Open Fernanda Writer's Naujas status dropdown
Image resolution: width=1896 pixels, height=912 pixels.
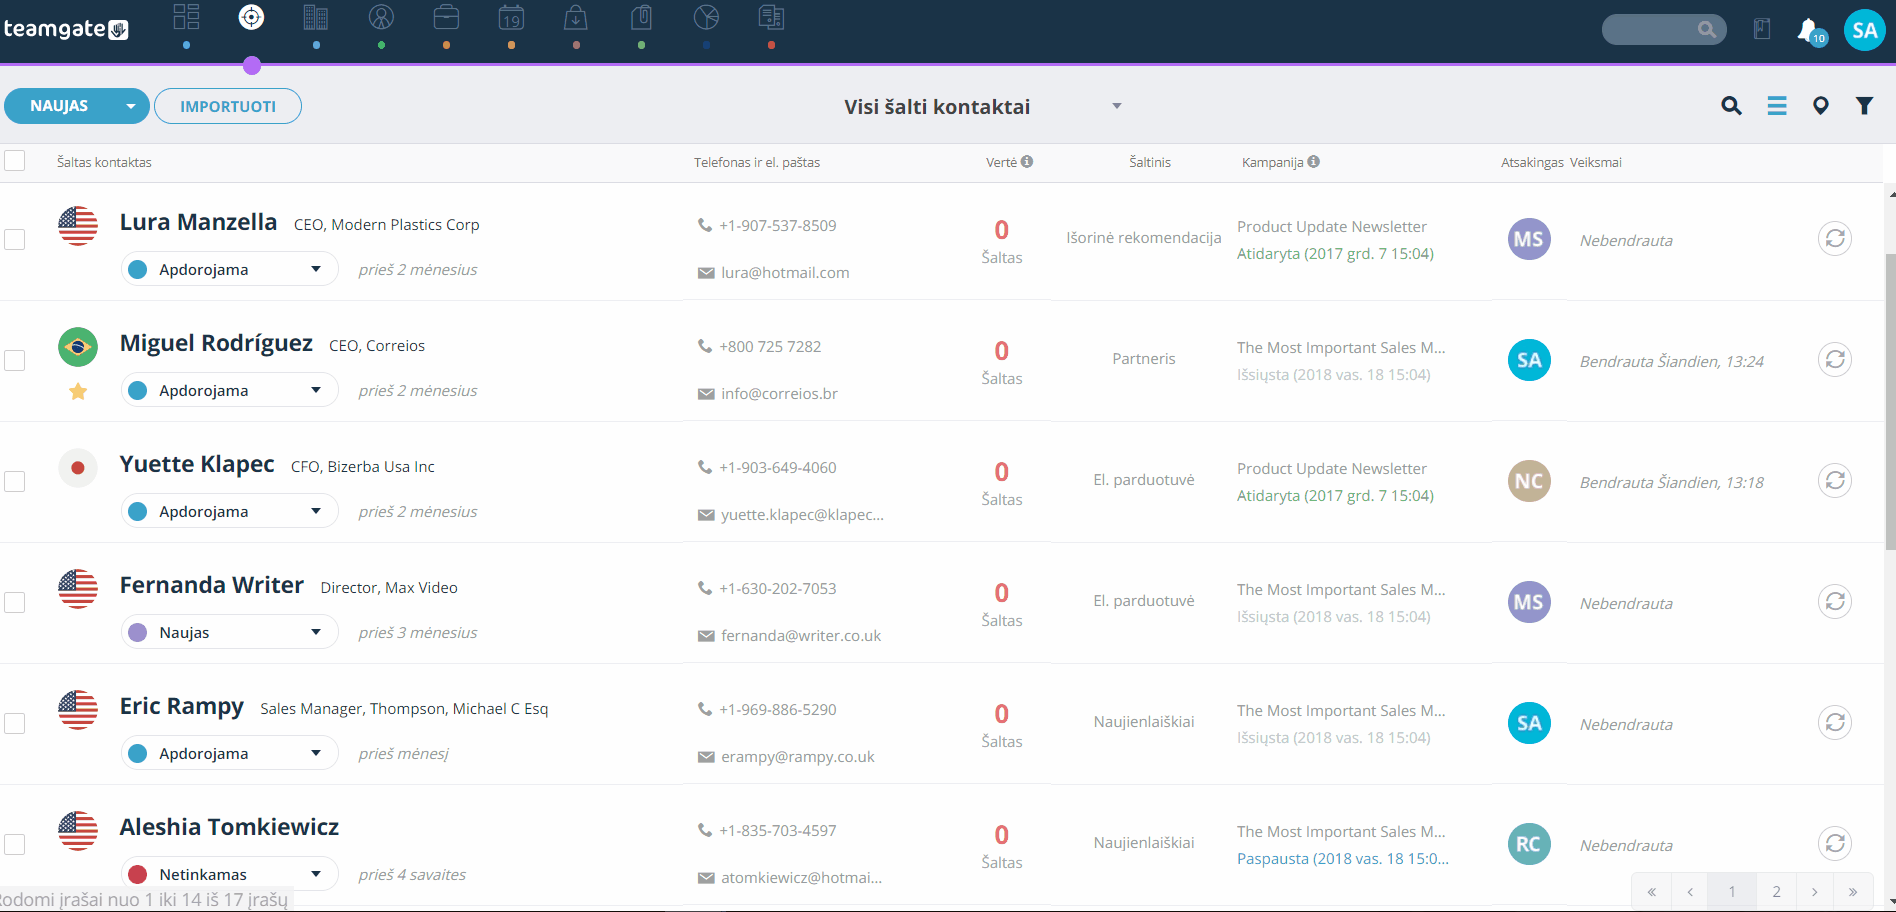[230, 632]
